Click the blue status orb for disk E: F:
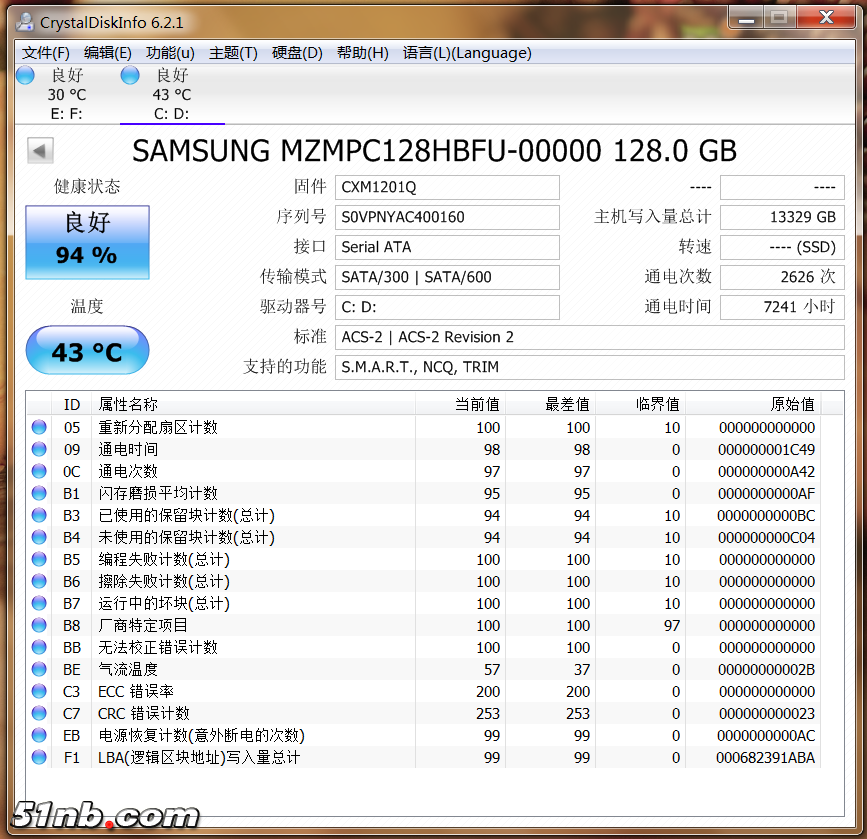The height and width of the screenshot is (839, 867). 25,75
